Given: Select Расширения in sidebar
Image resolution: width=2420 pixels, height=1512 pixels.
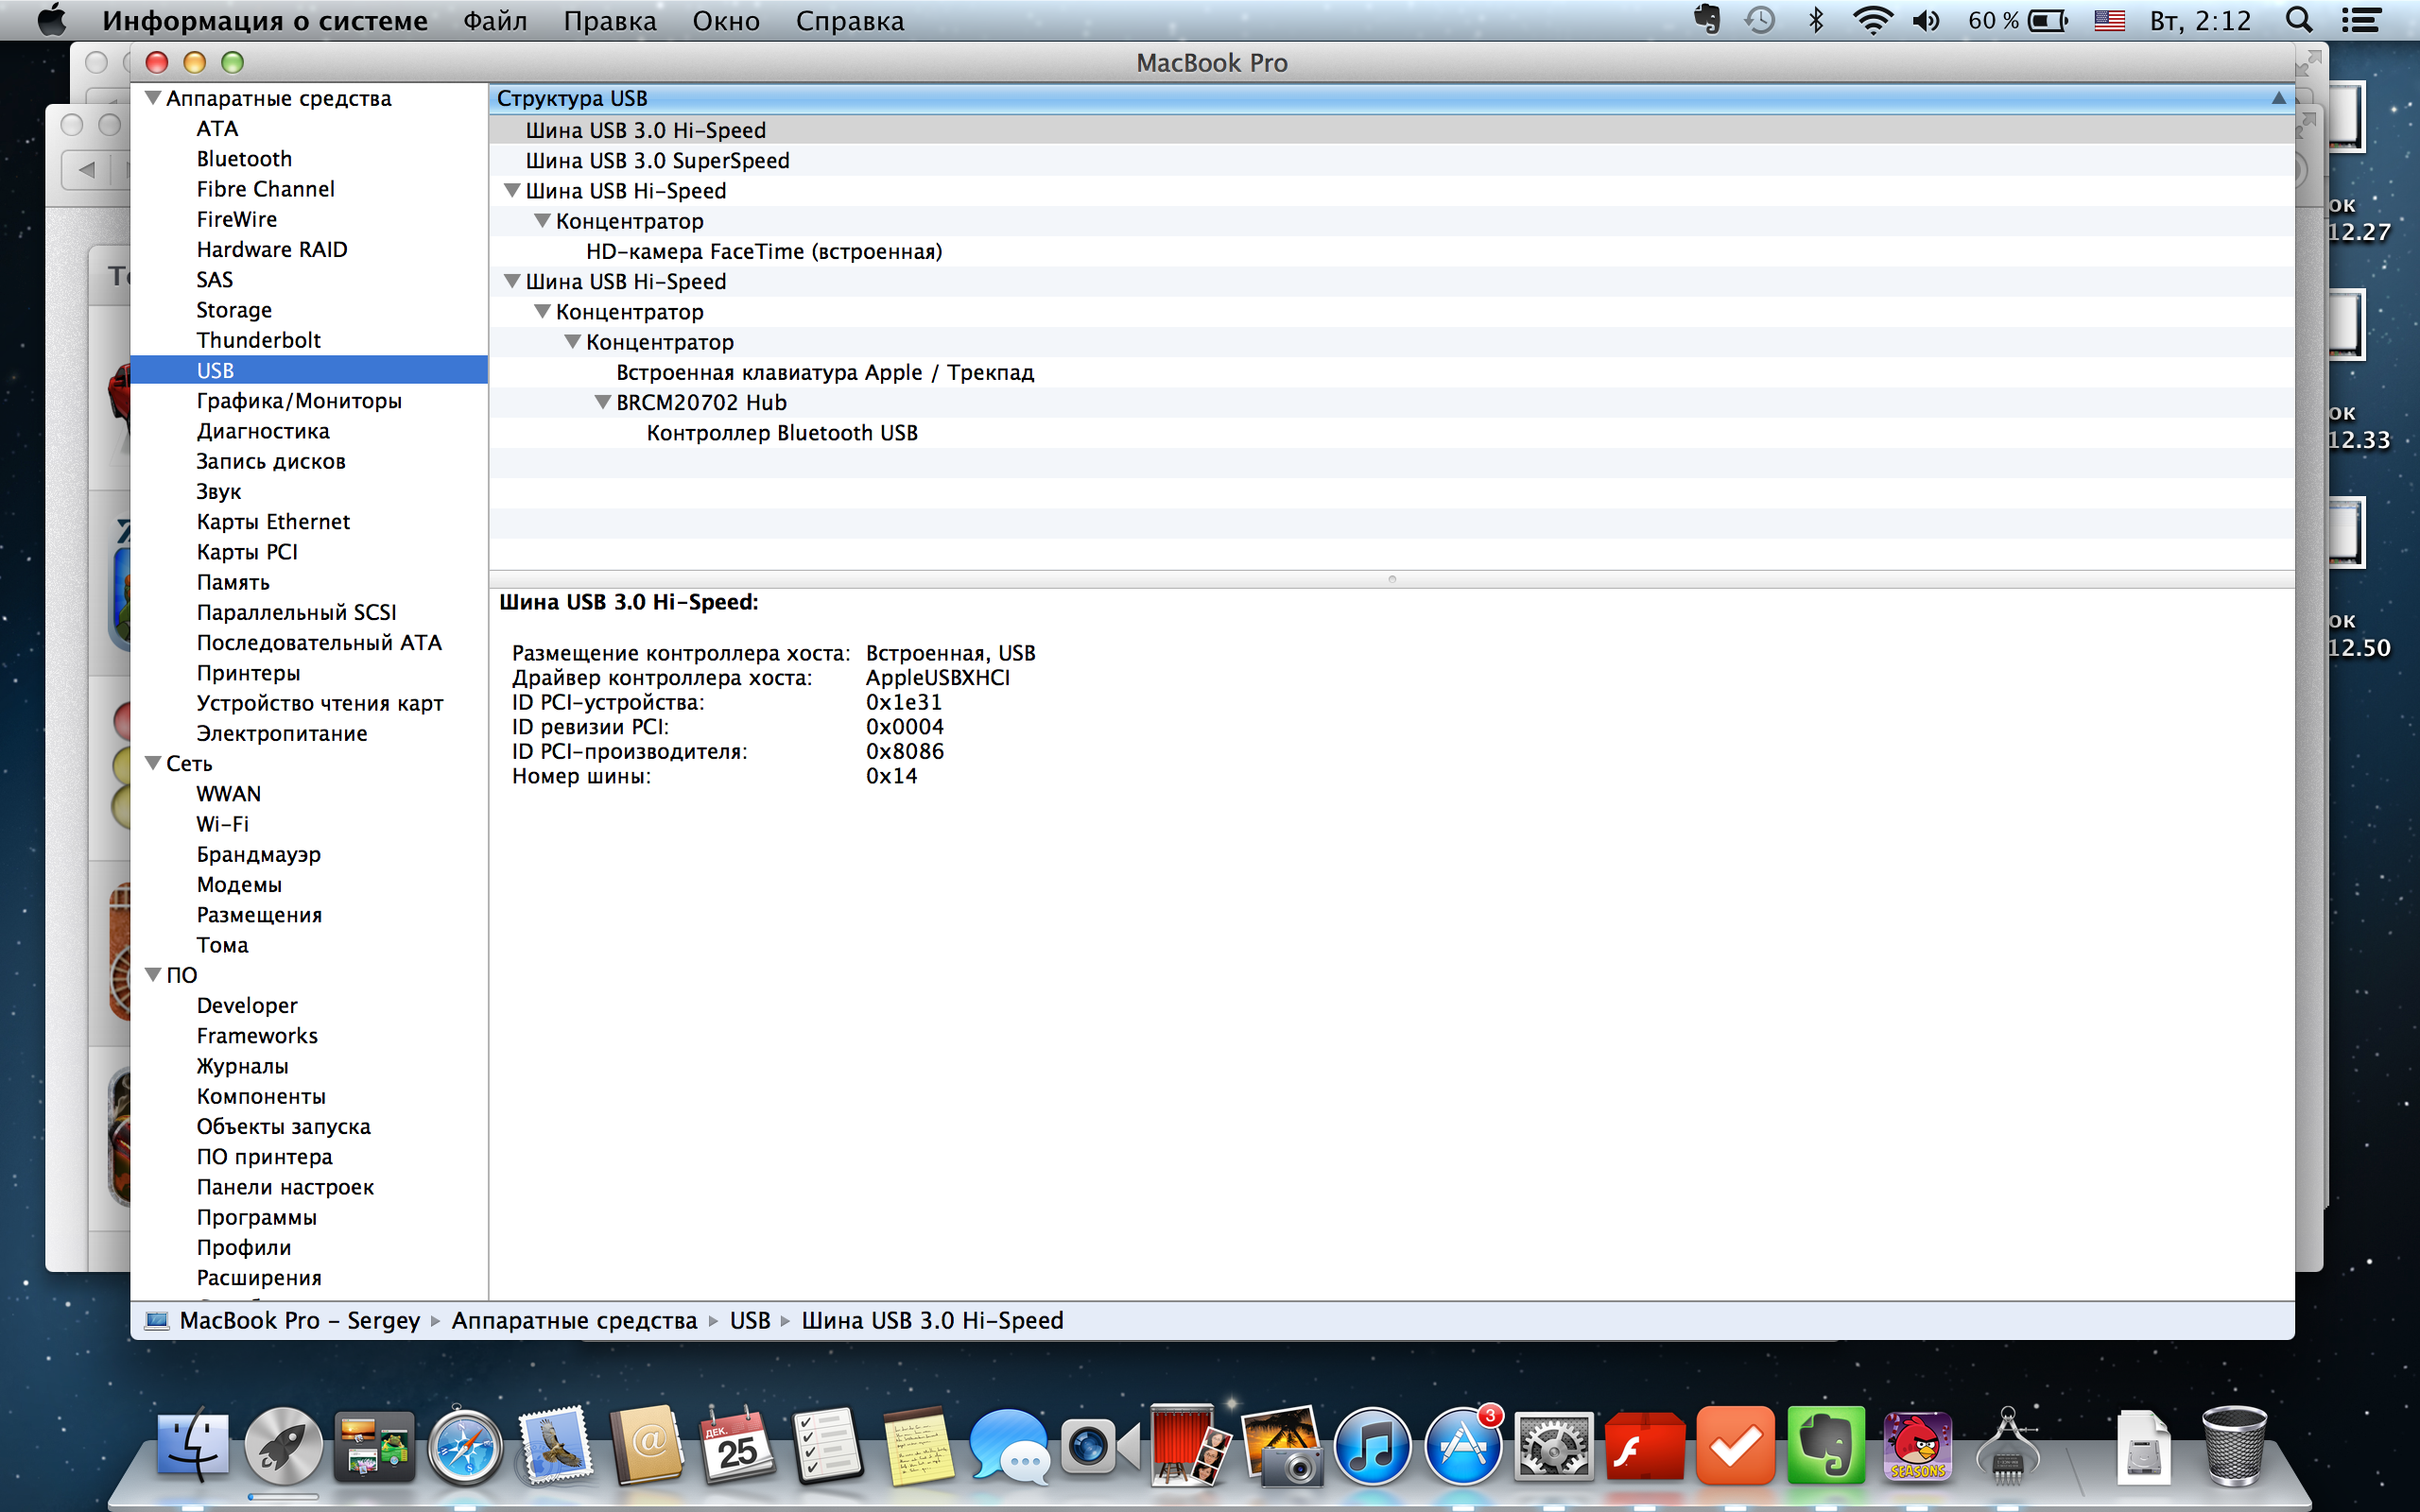Looking at the screenshot, I should coord(309,1277).
